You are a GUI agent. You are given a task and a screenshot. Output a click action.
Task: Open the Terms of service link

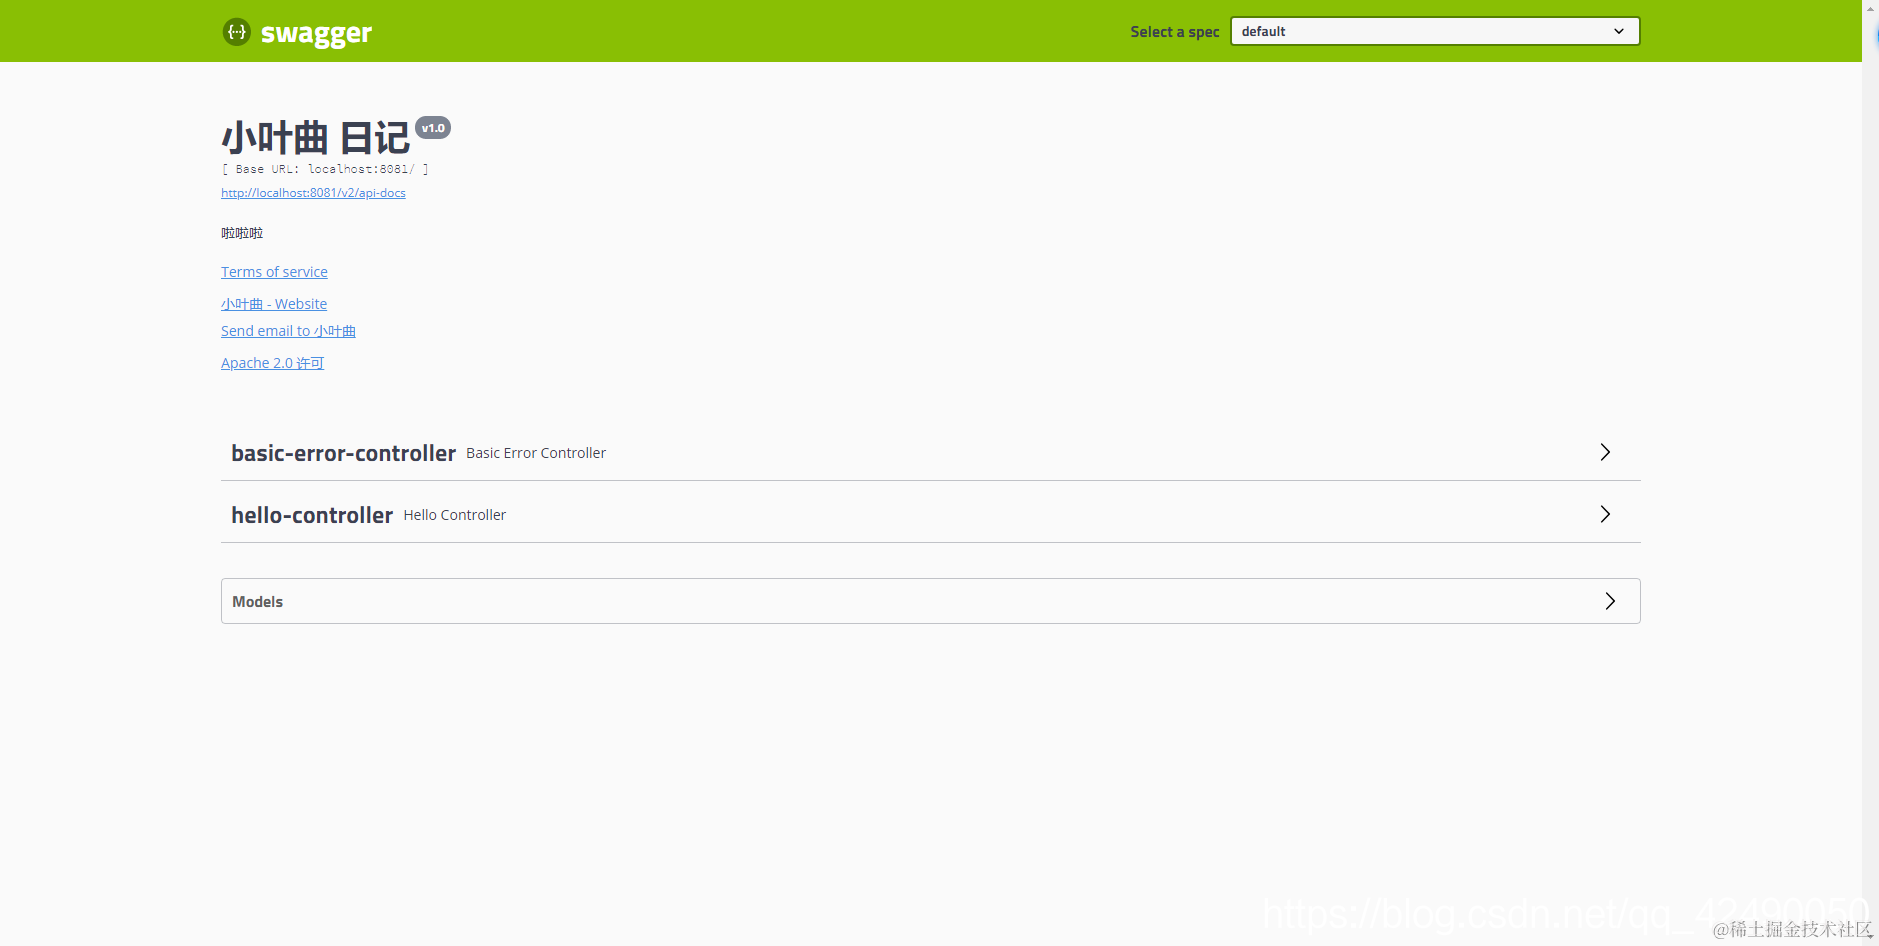[x=274, y=272]
